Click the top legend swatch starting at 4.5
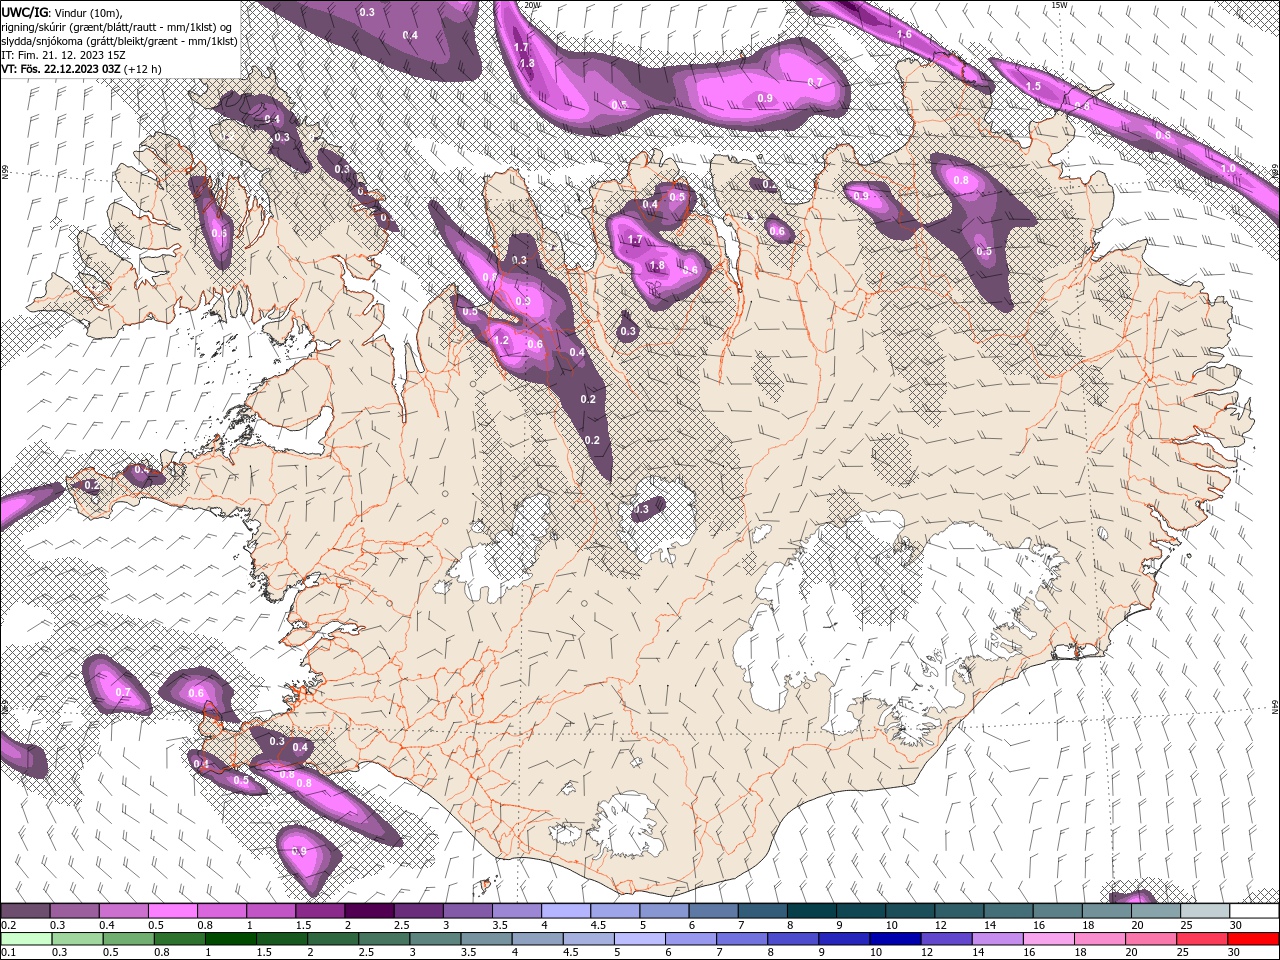Screen dimensions: 1280x960 614,911
